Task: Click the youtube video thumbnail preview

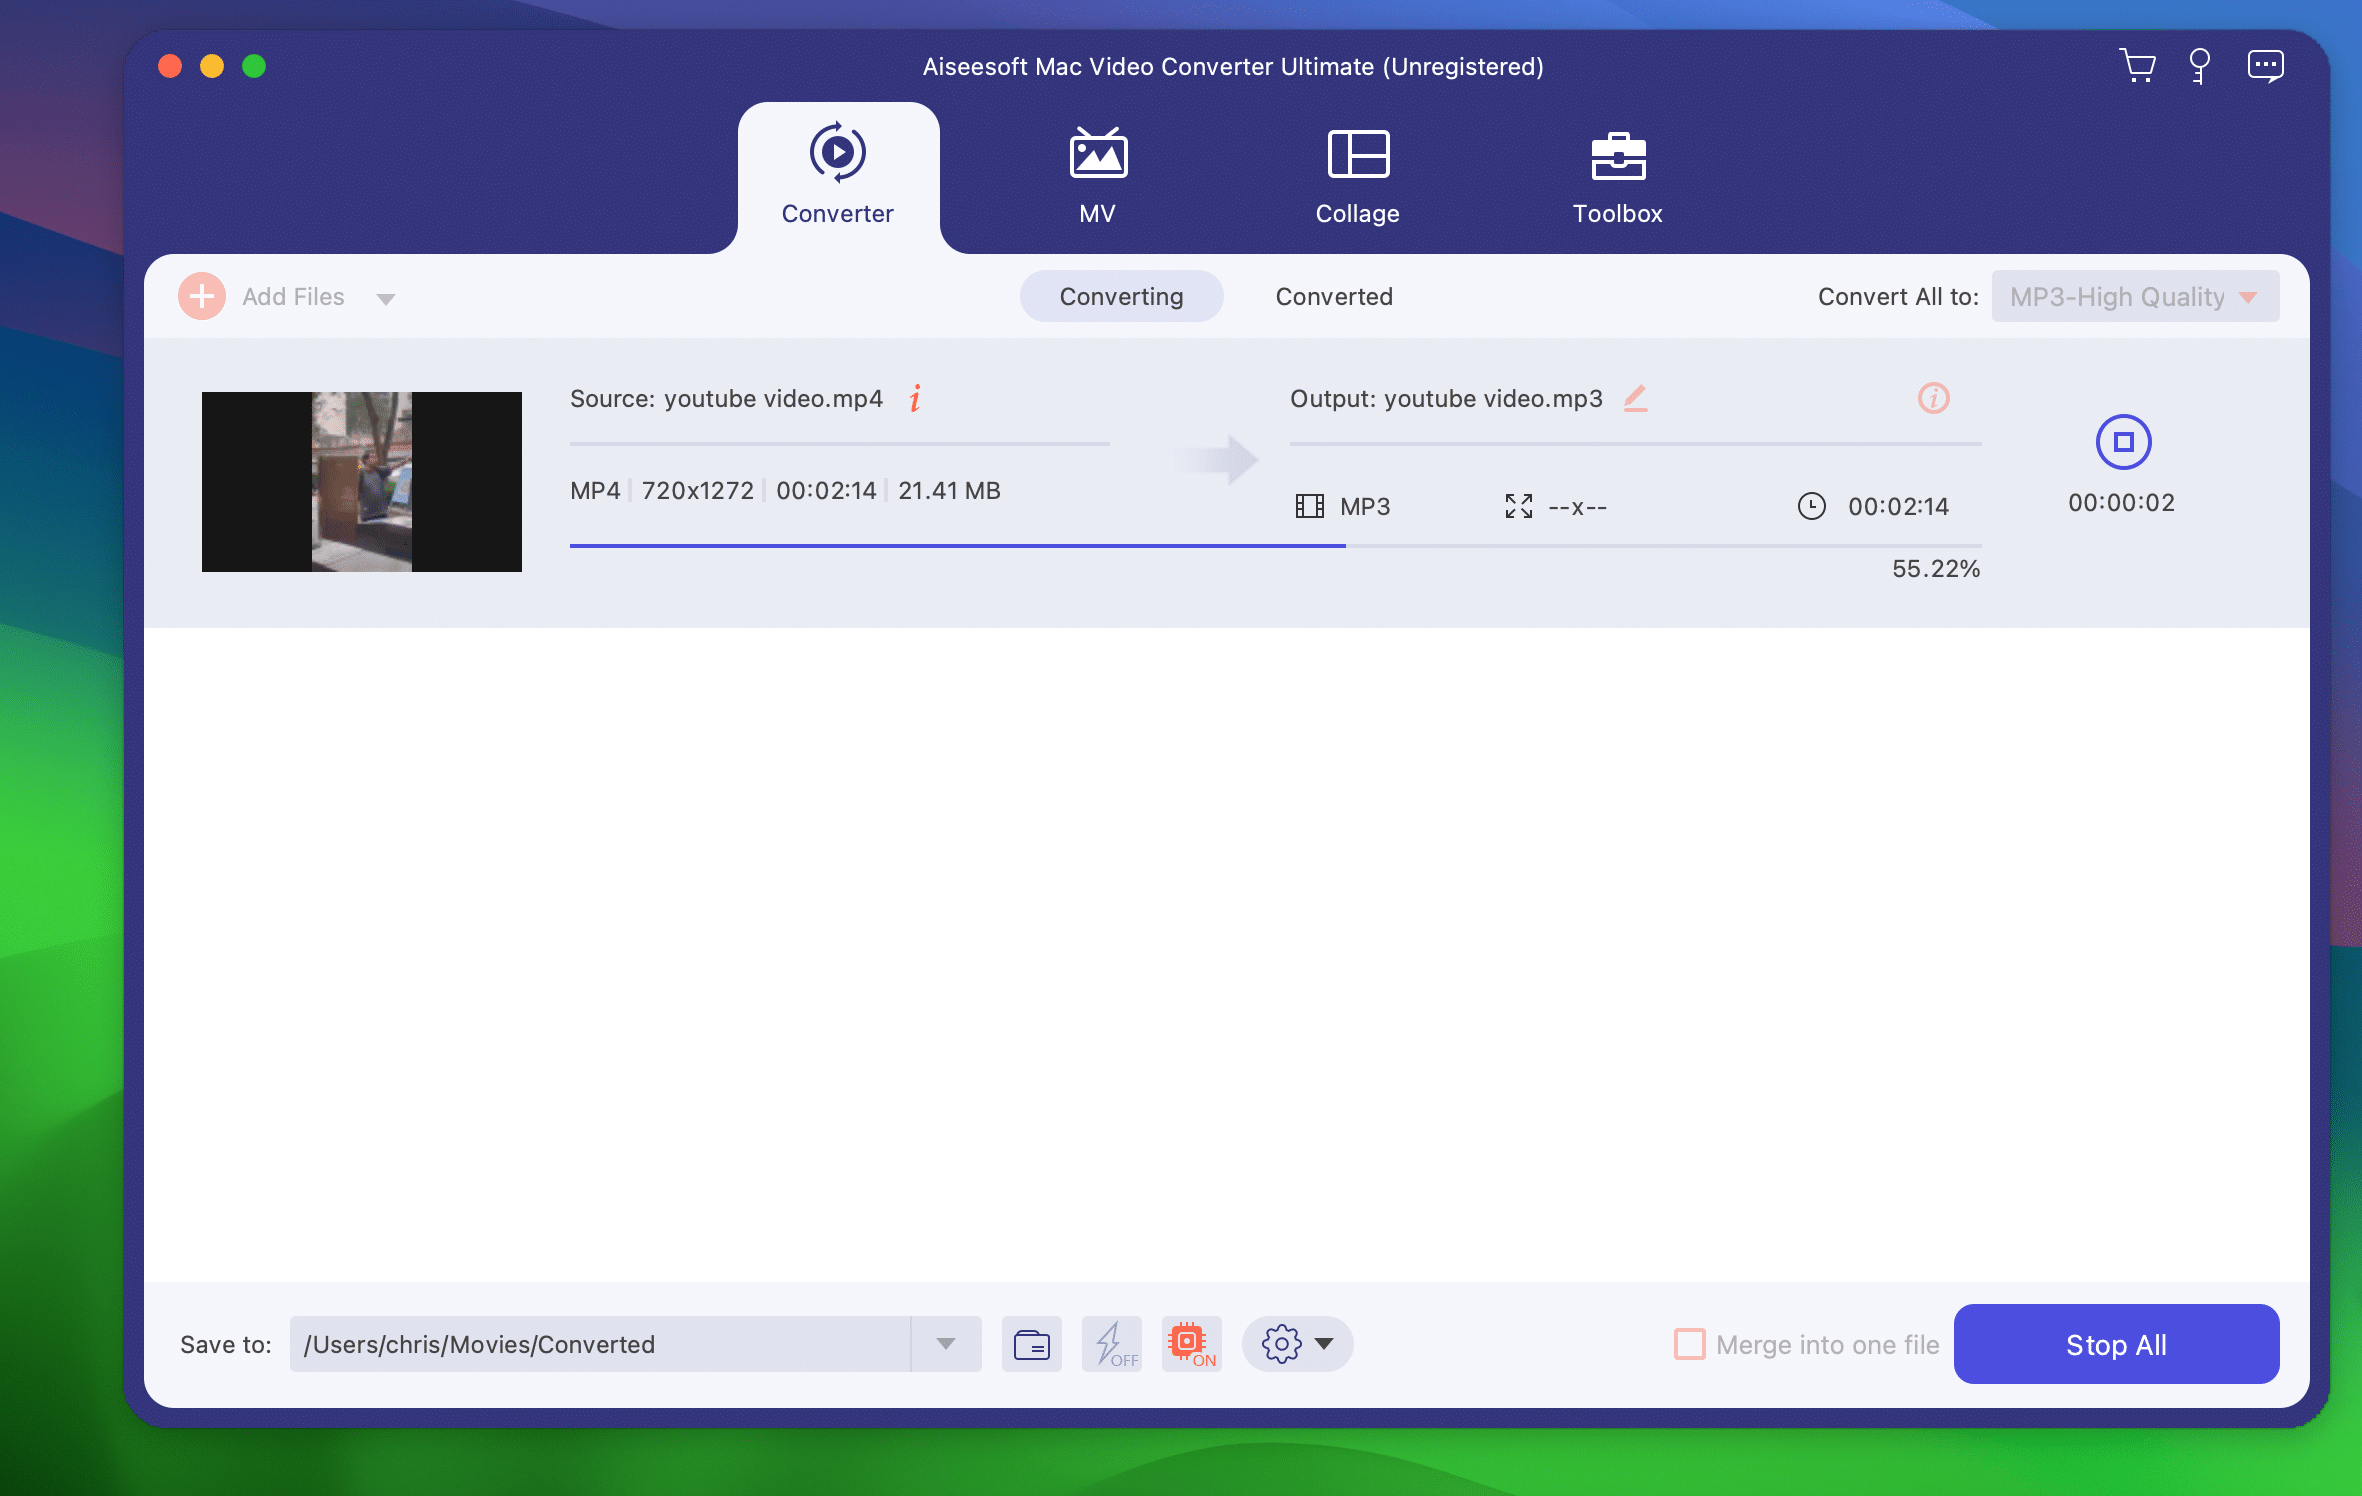Action: [361, 481]
